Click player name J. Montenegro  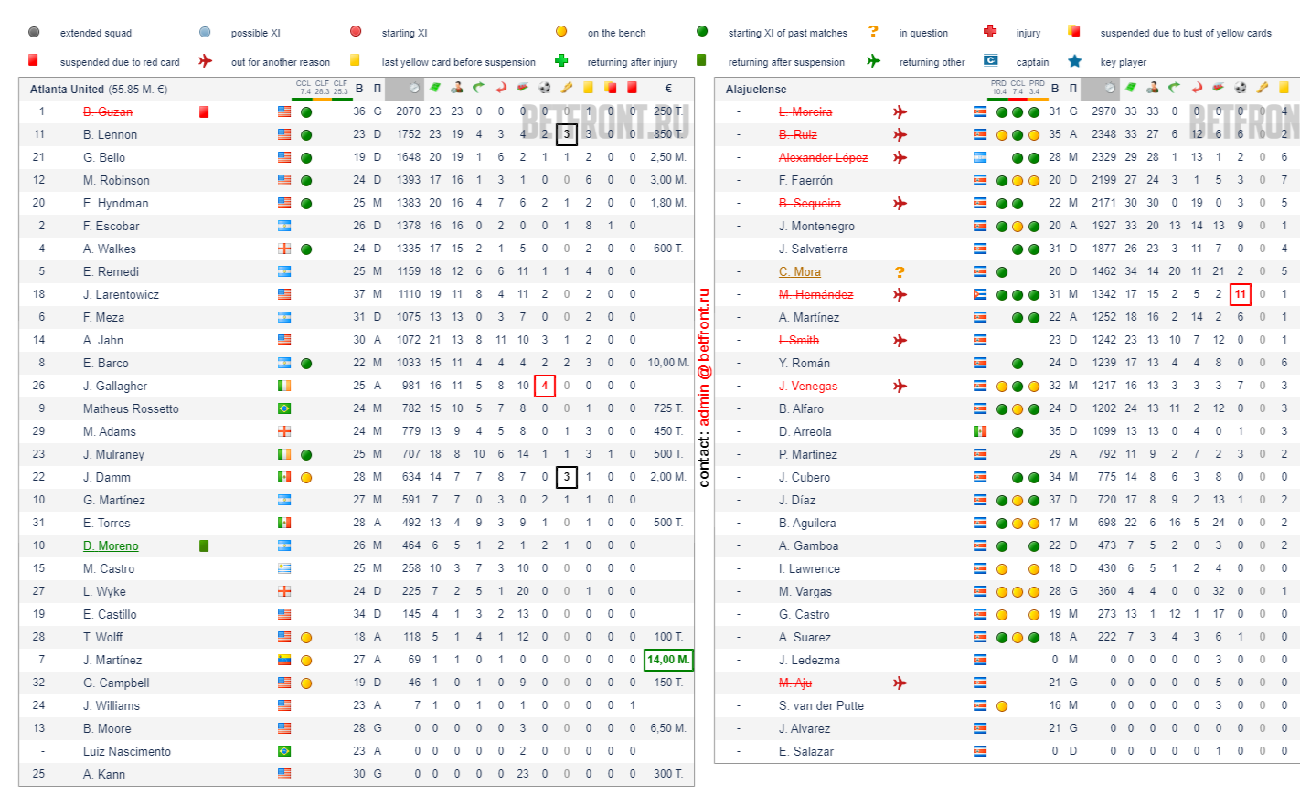817,226
